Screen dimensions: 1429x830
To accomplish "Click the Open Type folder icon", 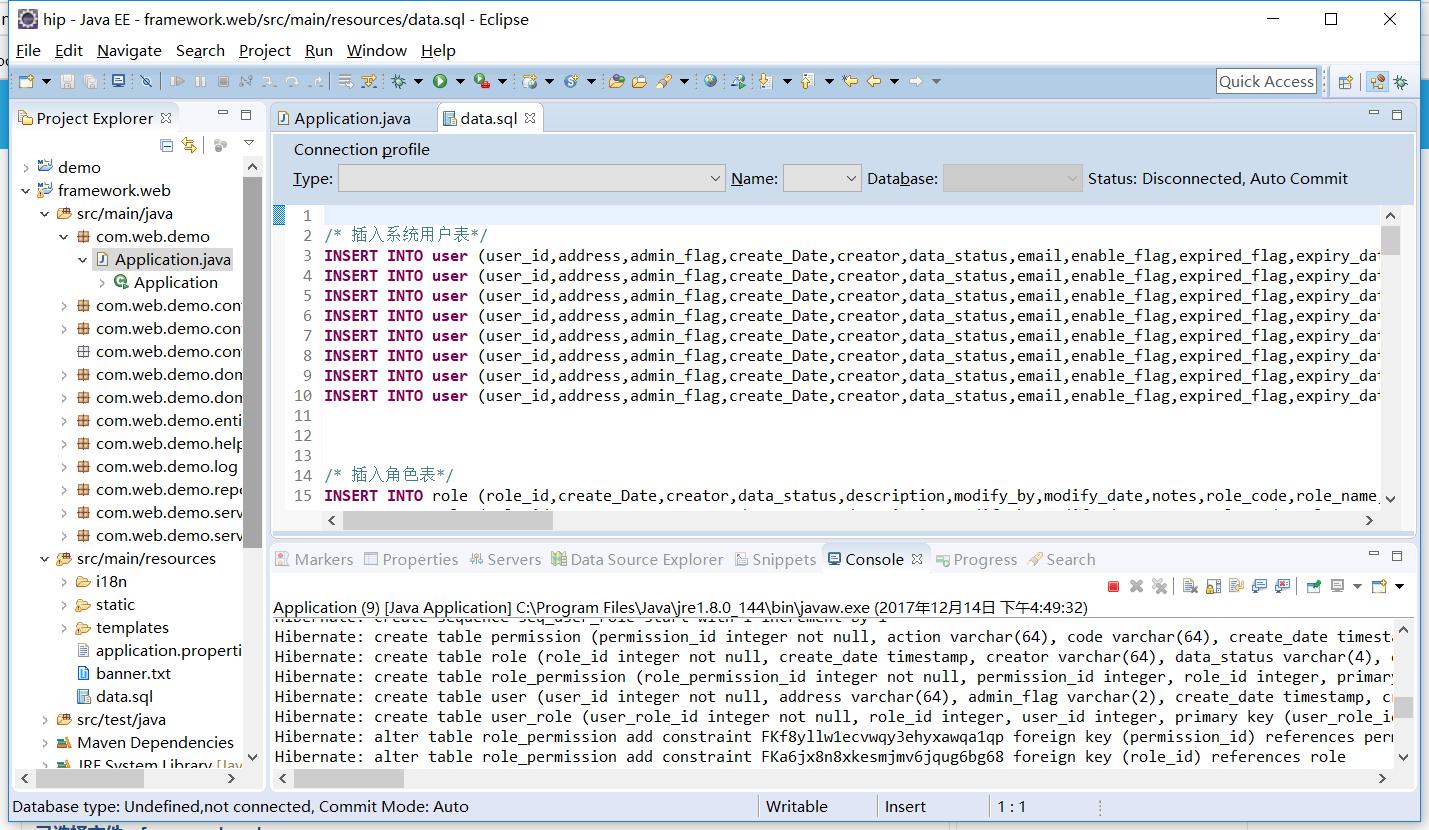I will (x=616, y=81).
